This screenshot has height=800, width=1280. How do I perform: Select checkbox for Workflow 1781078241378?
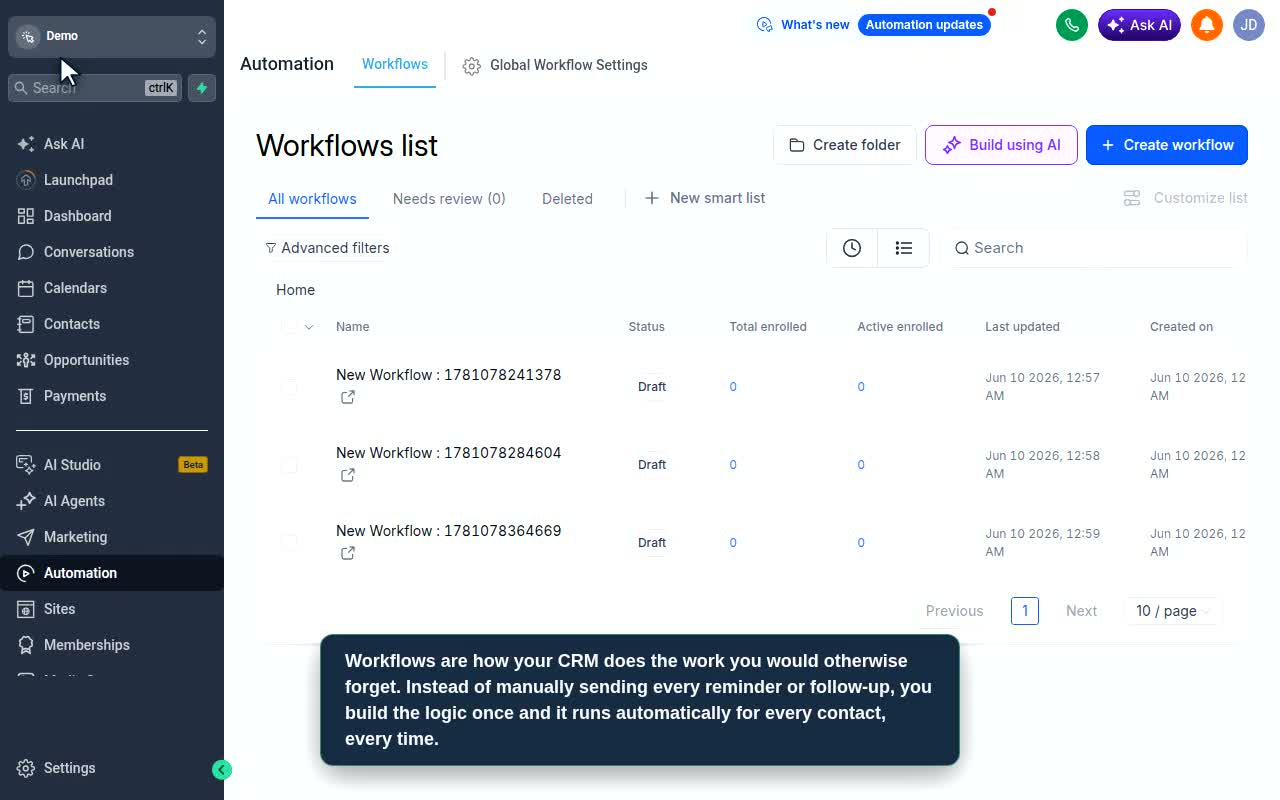(x=289, y=387)
